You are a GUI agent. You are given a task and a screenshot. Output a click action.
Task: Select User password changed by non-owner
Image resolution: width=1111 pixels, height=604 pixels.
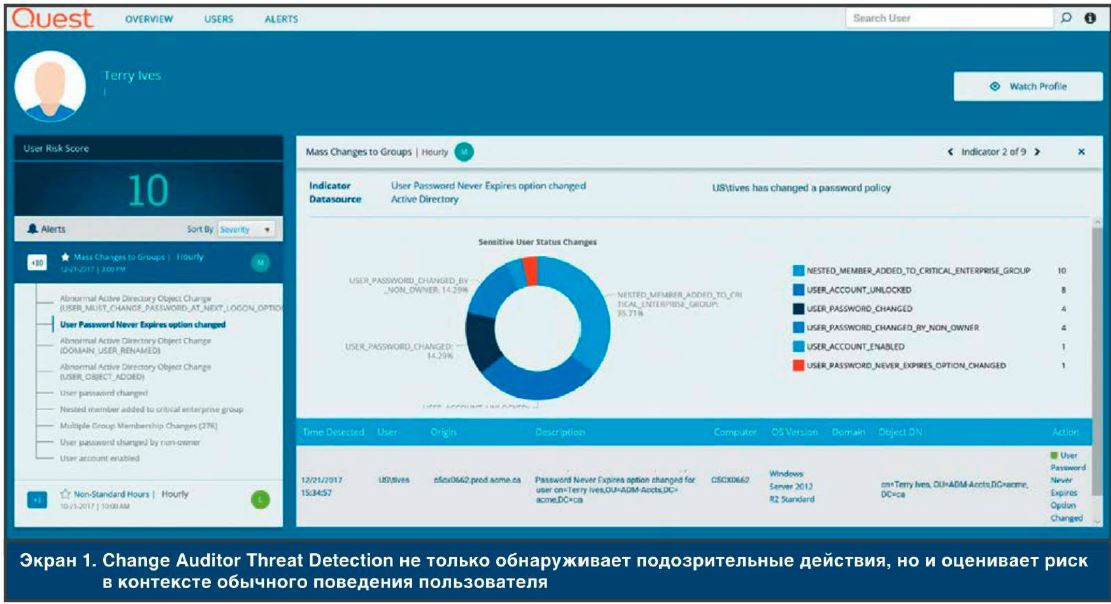130,442
